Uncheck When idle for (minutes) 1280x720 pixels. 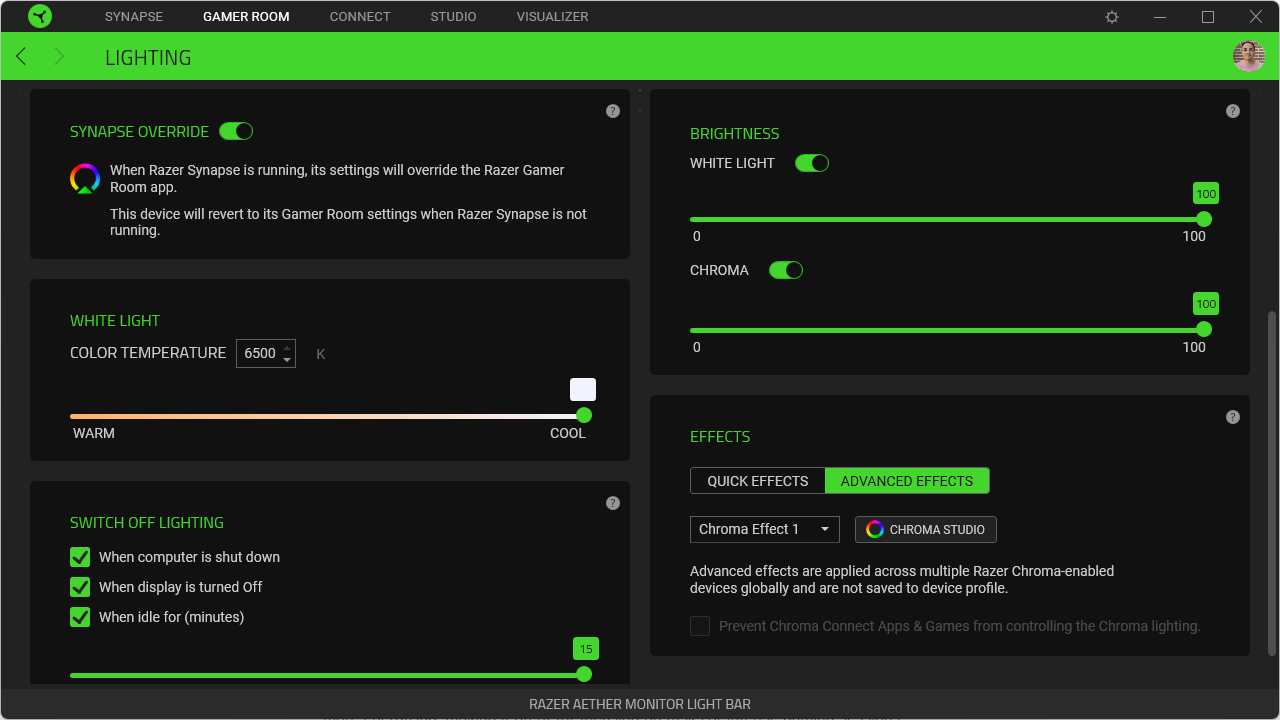click(x=80, y=617)
